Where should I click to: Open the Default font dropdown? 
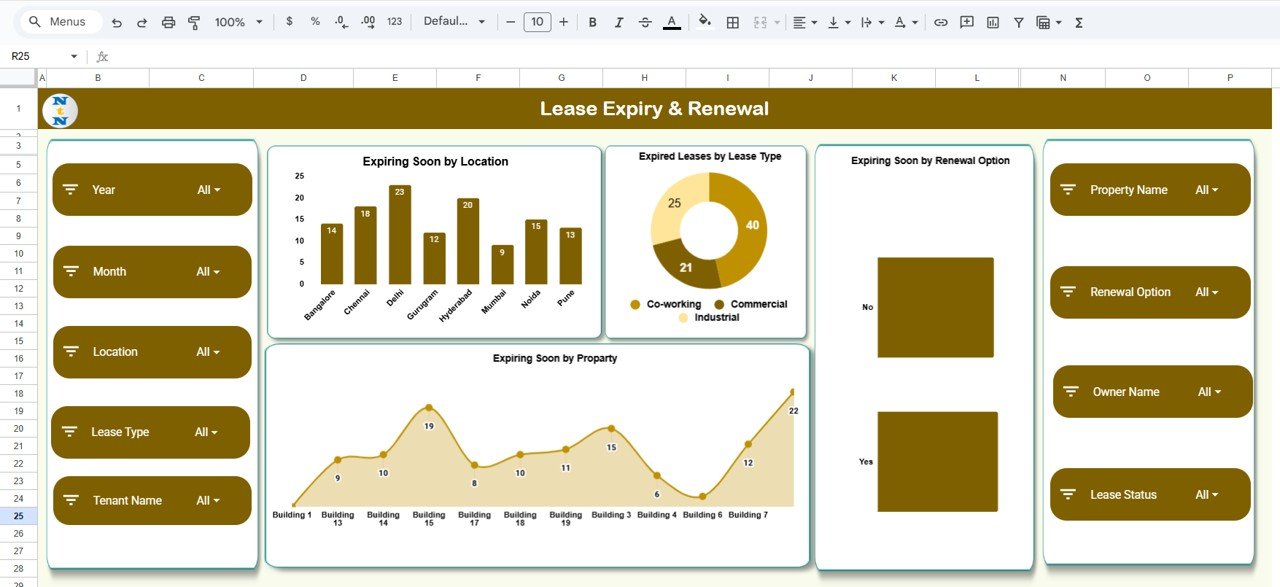point(454,22)
